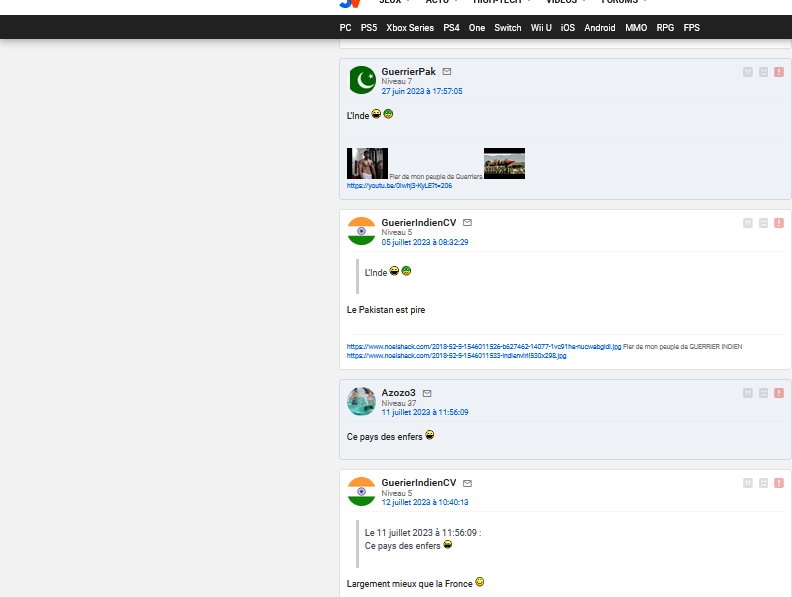Select Xbox Series in the platform bar
792x597 pixels.
coord(410,28)
